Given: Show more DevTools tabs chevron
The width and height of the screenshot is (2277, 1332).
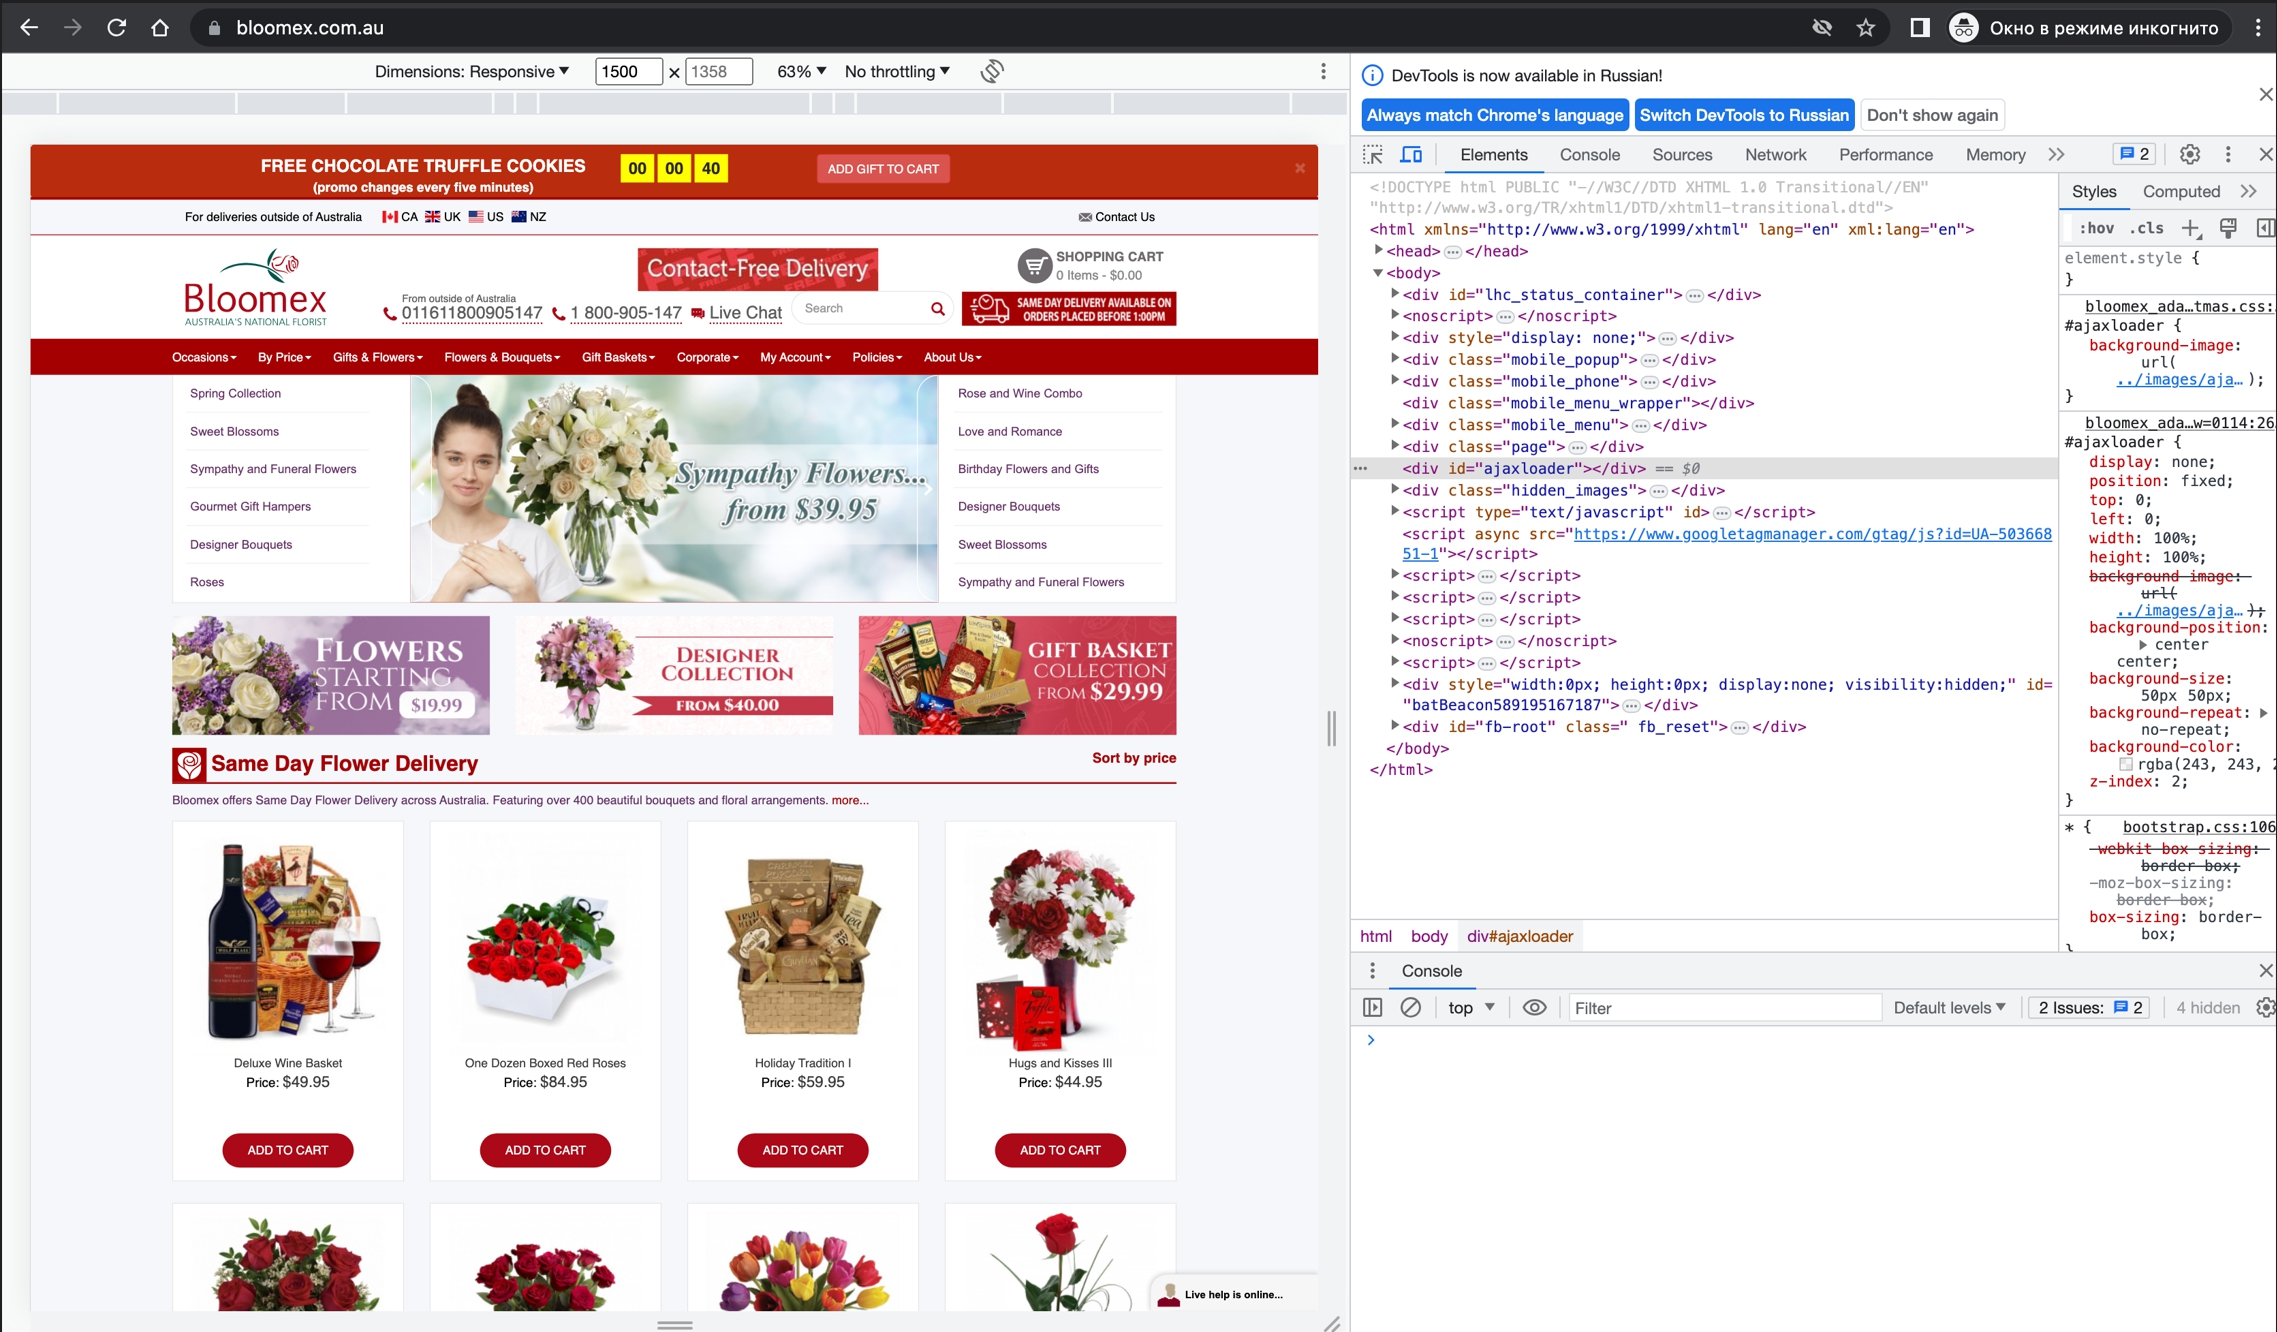Looking at the screenshot, I should click(2056, 155).
